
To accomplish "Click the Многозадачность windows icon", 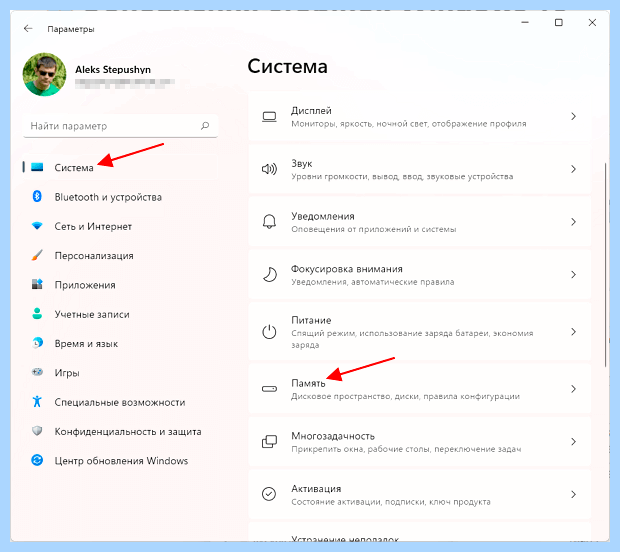I will (269, 441).
